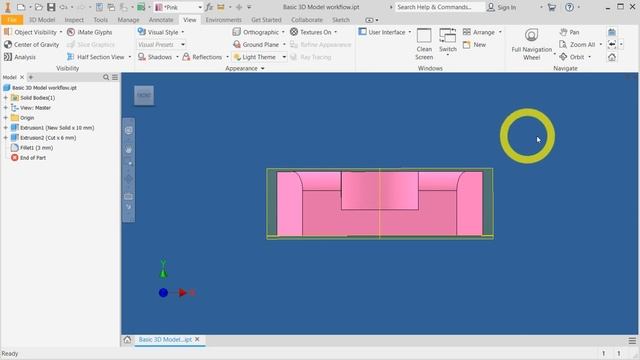Toggle the Analysis visibility
This screenshot has width=640, height=360.
[20, 57]
